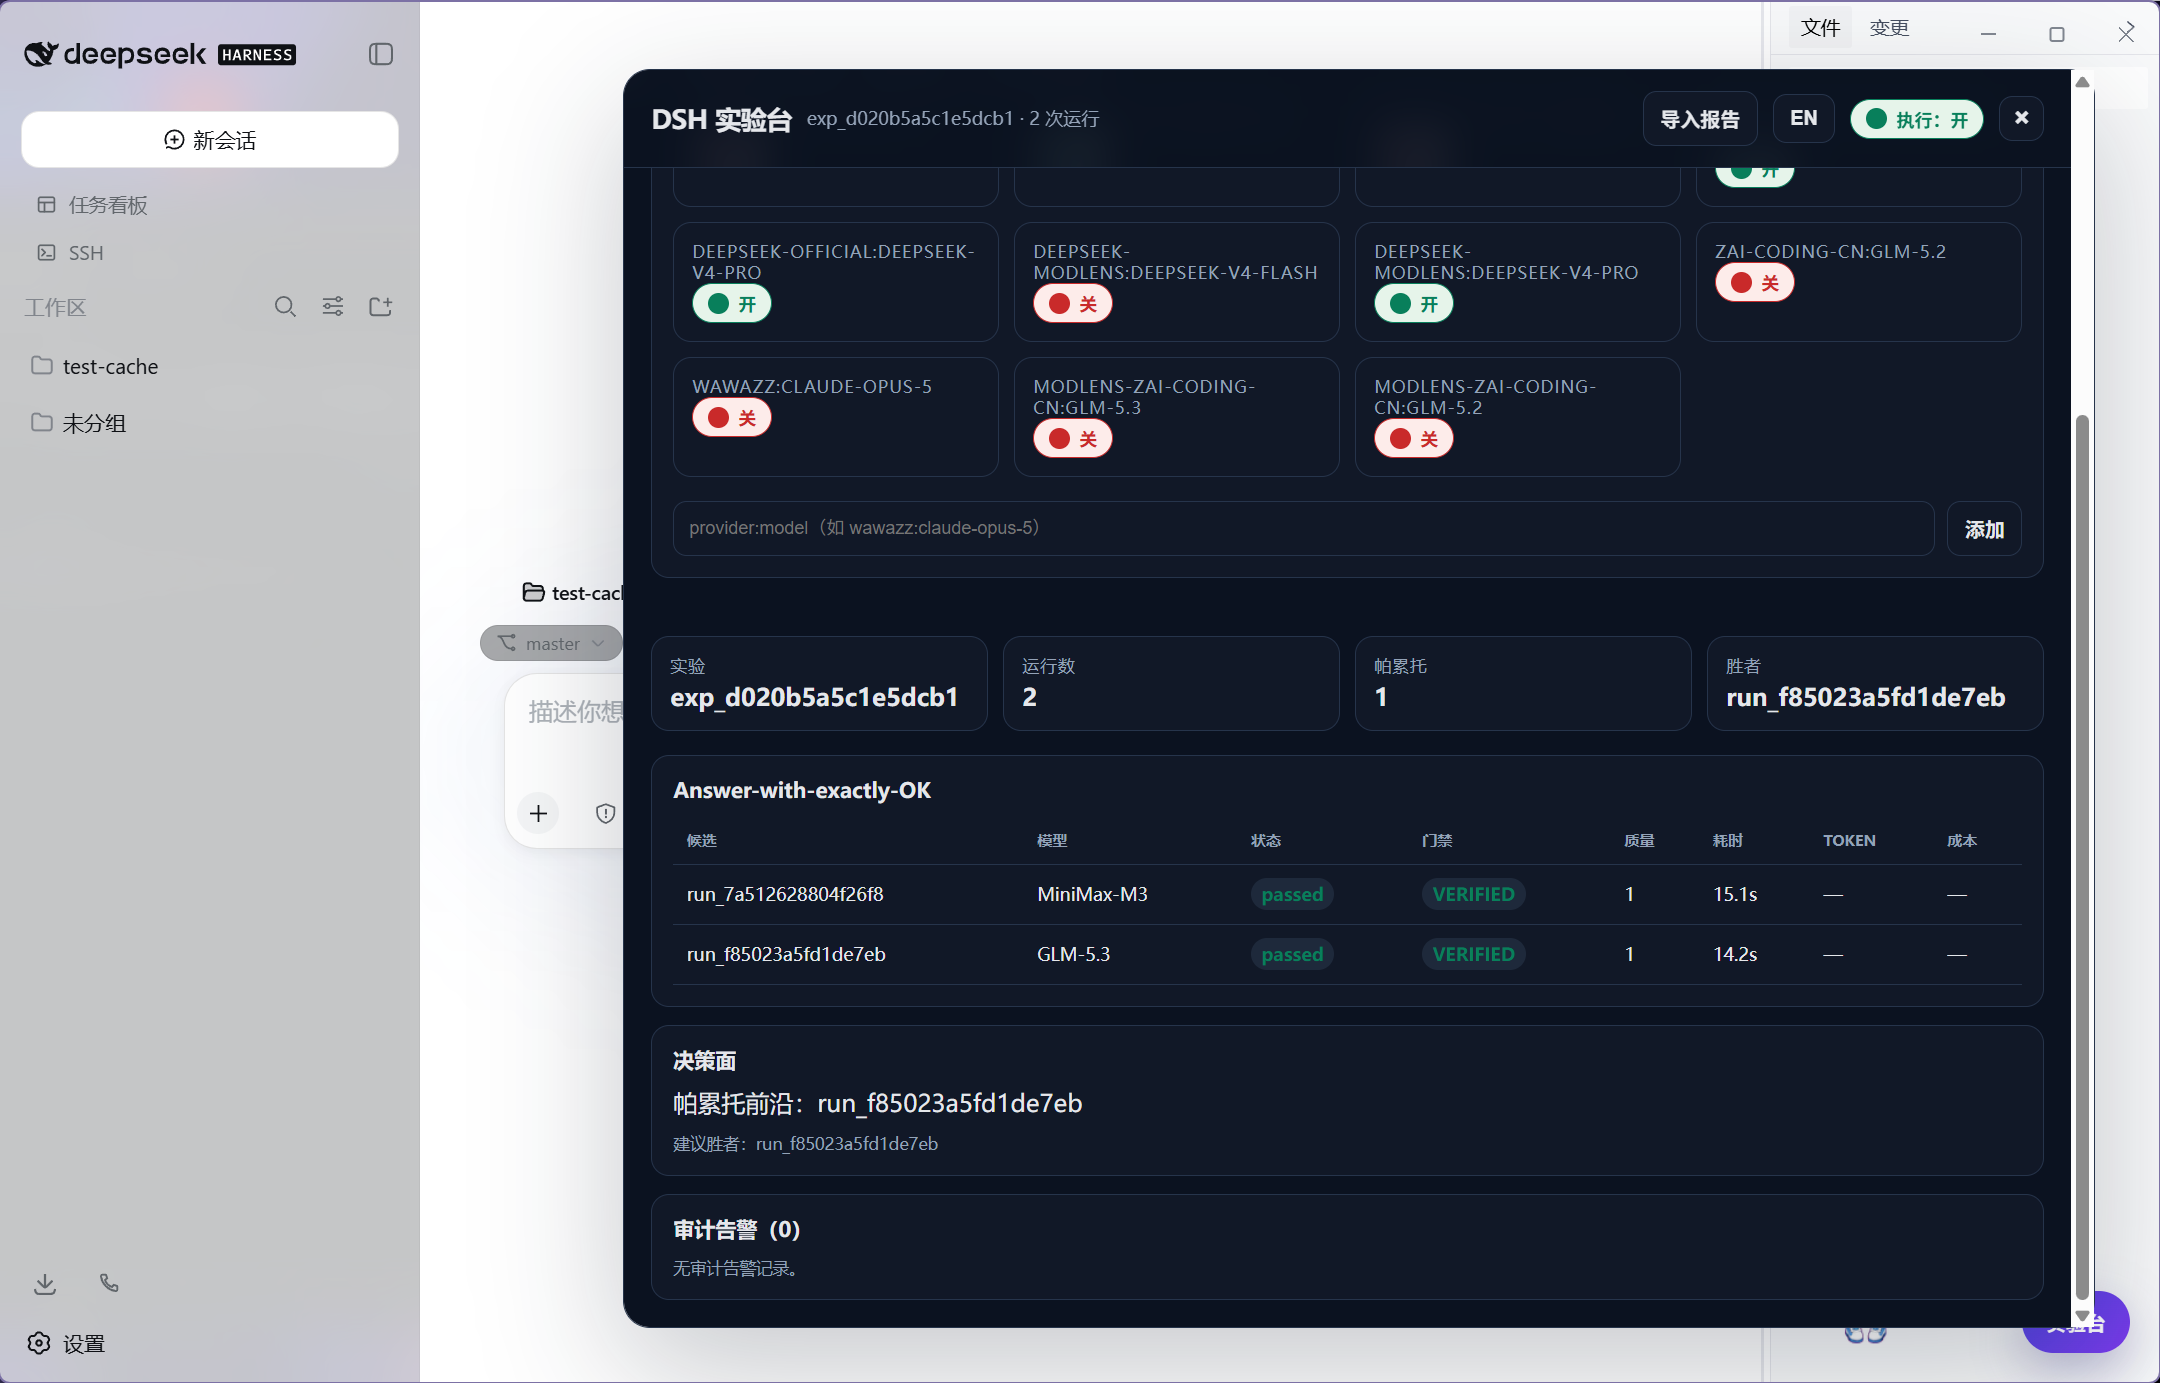Enable ZAI-CODING-CN:GLM-5.2 model toggle
The height and width of the screenshot is (1383, 2160).
tap(1755, 283)
